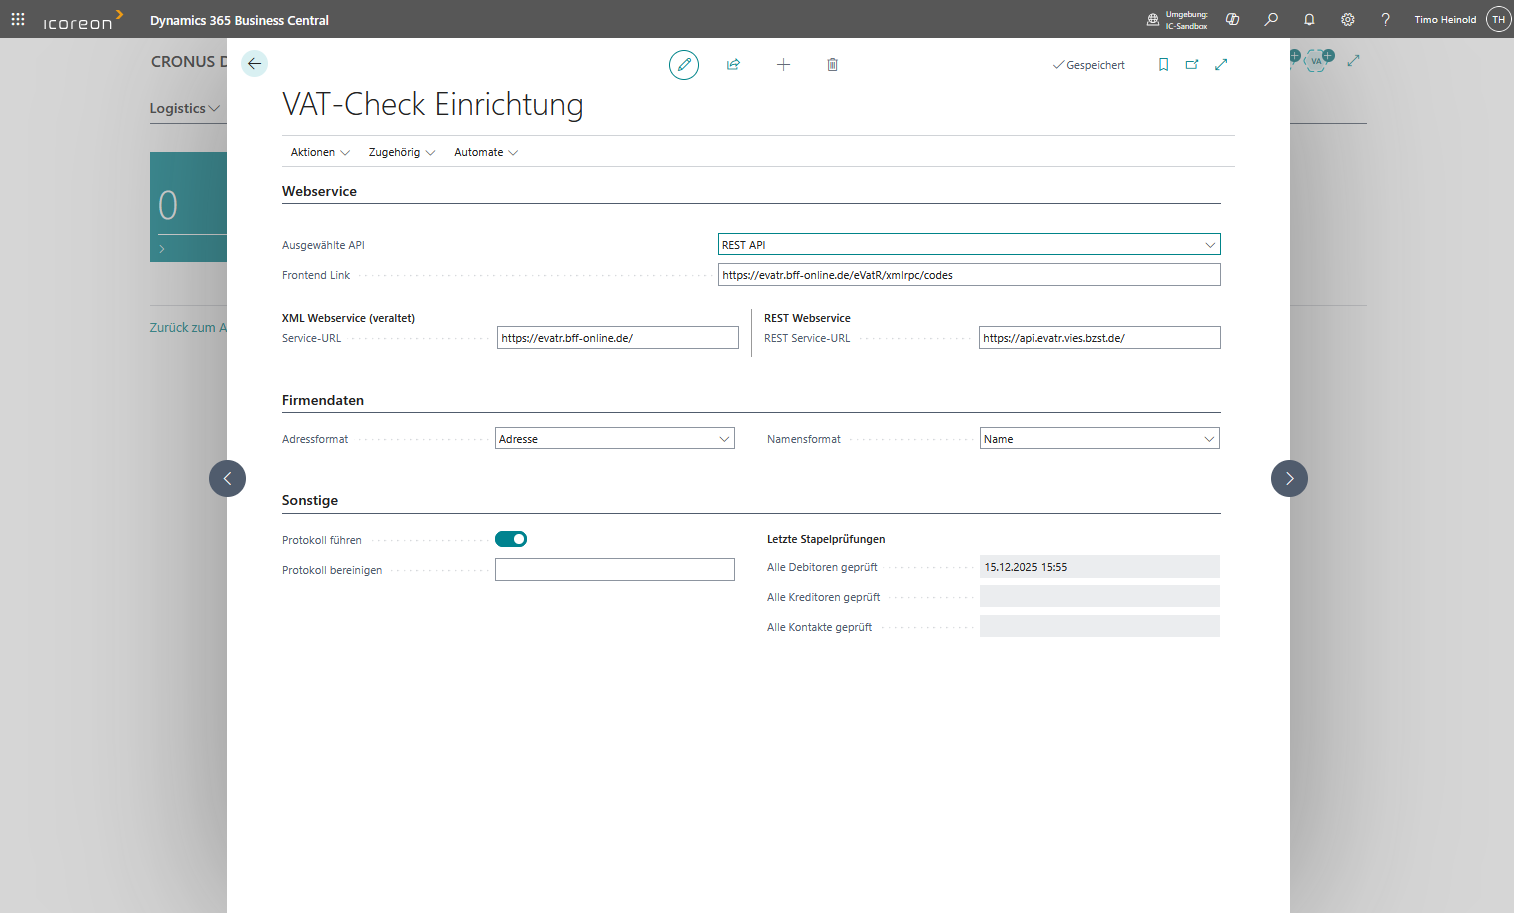Click the Protokoll bereinigen input field
Viewport: 1514px width, 913px height.
[x=614, y=570]
